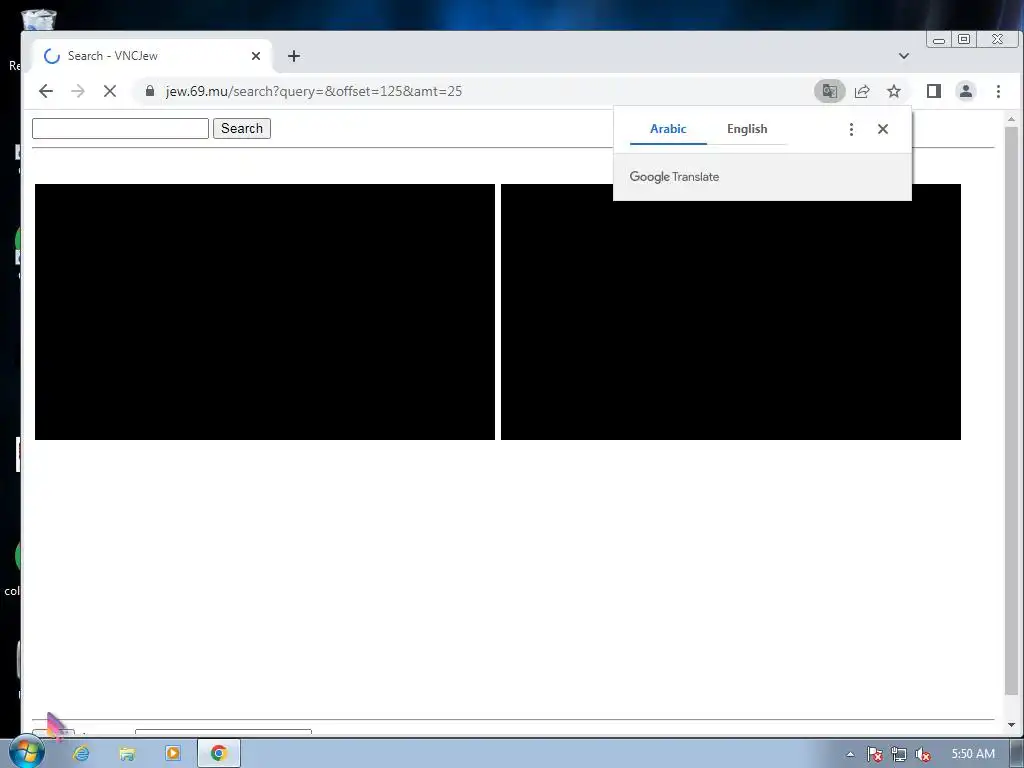Open the left black thumbnail result
The width and height of the screenshot is (1024, 768).
(264, 312)
